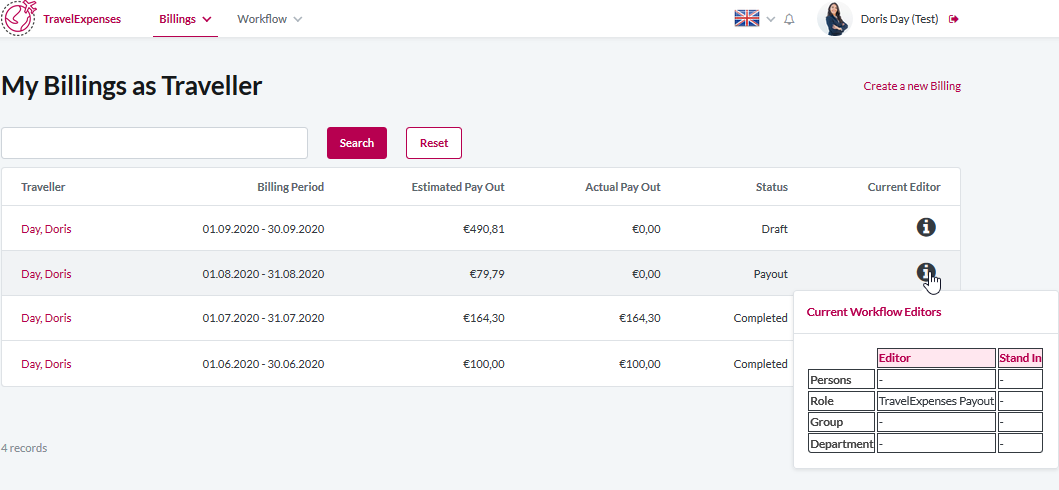Open the Day, Doris August 2020 billing
Screen dimensions: 1059x490
pyautogui.click(x=46, y=274)
